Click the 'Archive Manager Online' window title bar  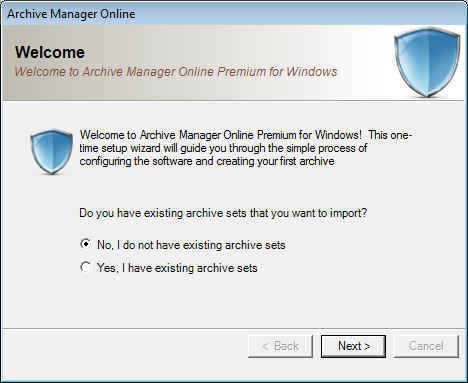pyautogui.click(x=234, y=14)
